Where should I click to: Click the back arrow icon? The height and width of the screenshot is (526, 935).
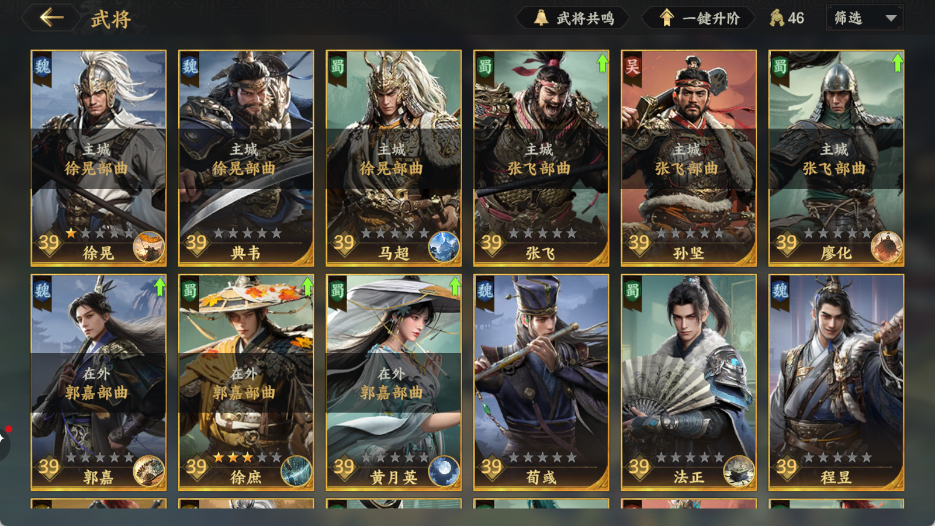click(51, 17)
